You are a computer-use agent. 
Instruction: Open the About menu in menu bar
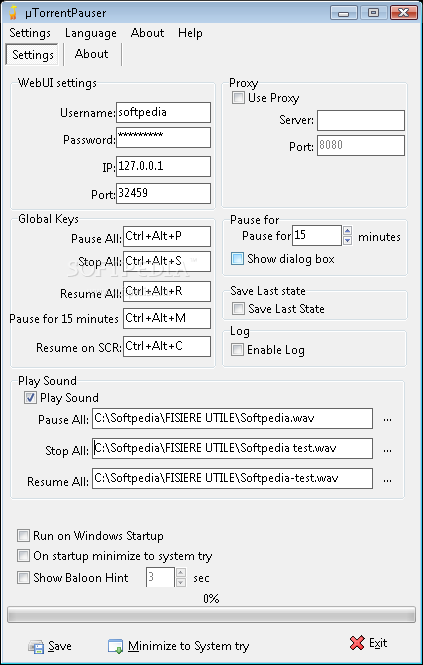(x=147, y=33)
